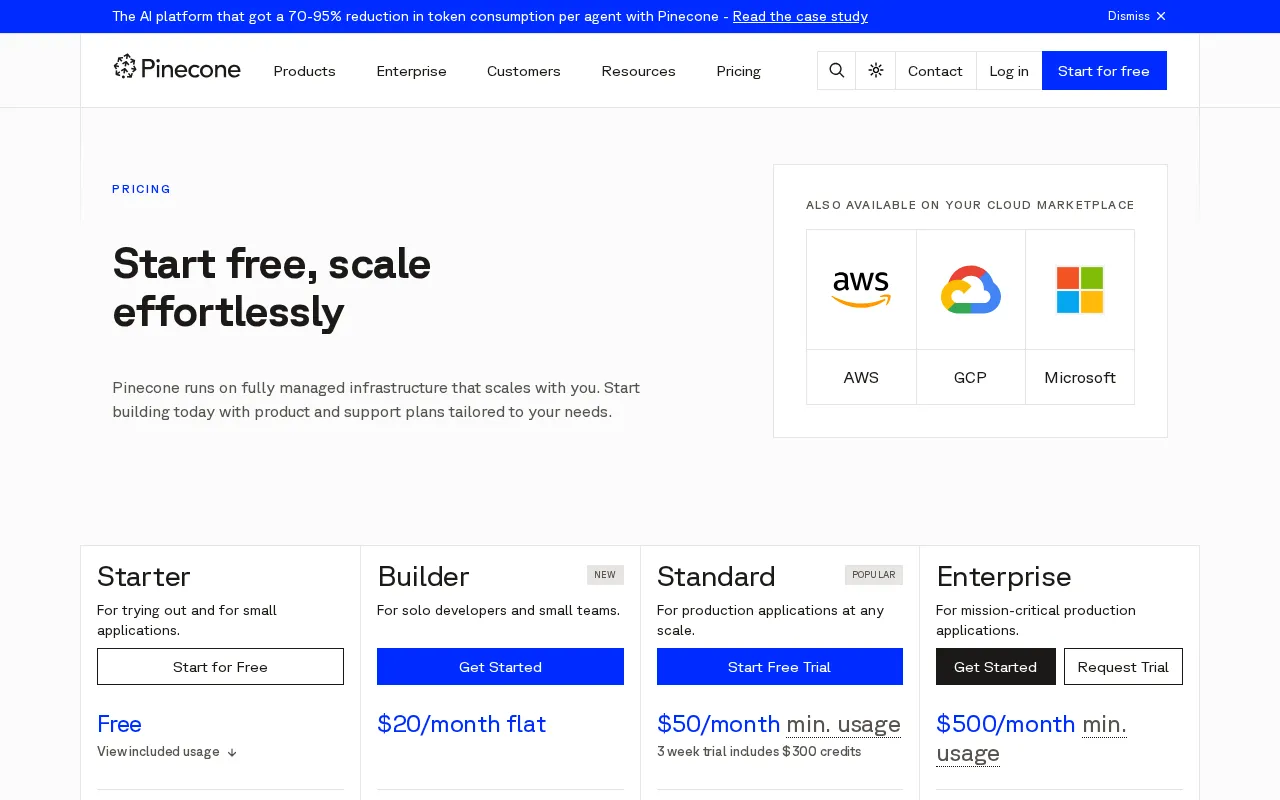Expand 'View included usage' under Starter
The width and height of the screenshot is (1280, 800).
(167, 752)
